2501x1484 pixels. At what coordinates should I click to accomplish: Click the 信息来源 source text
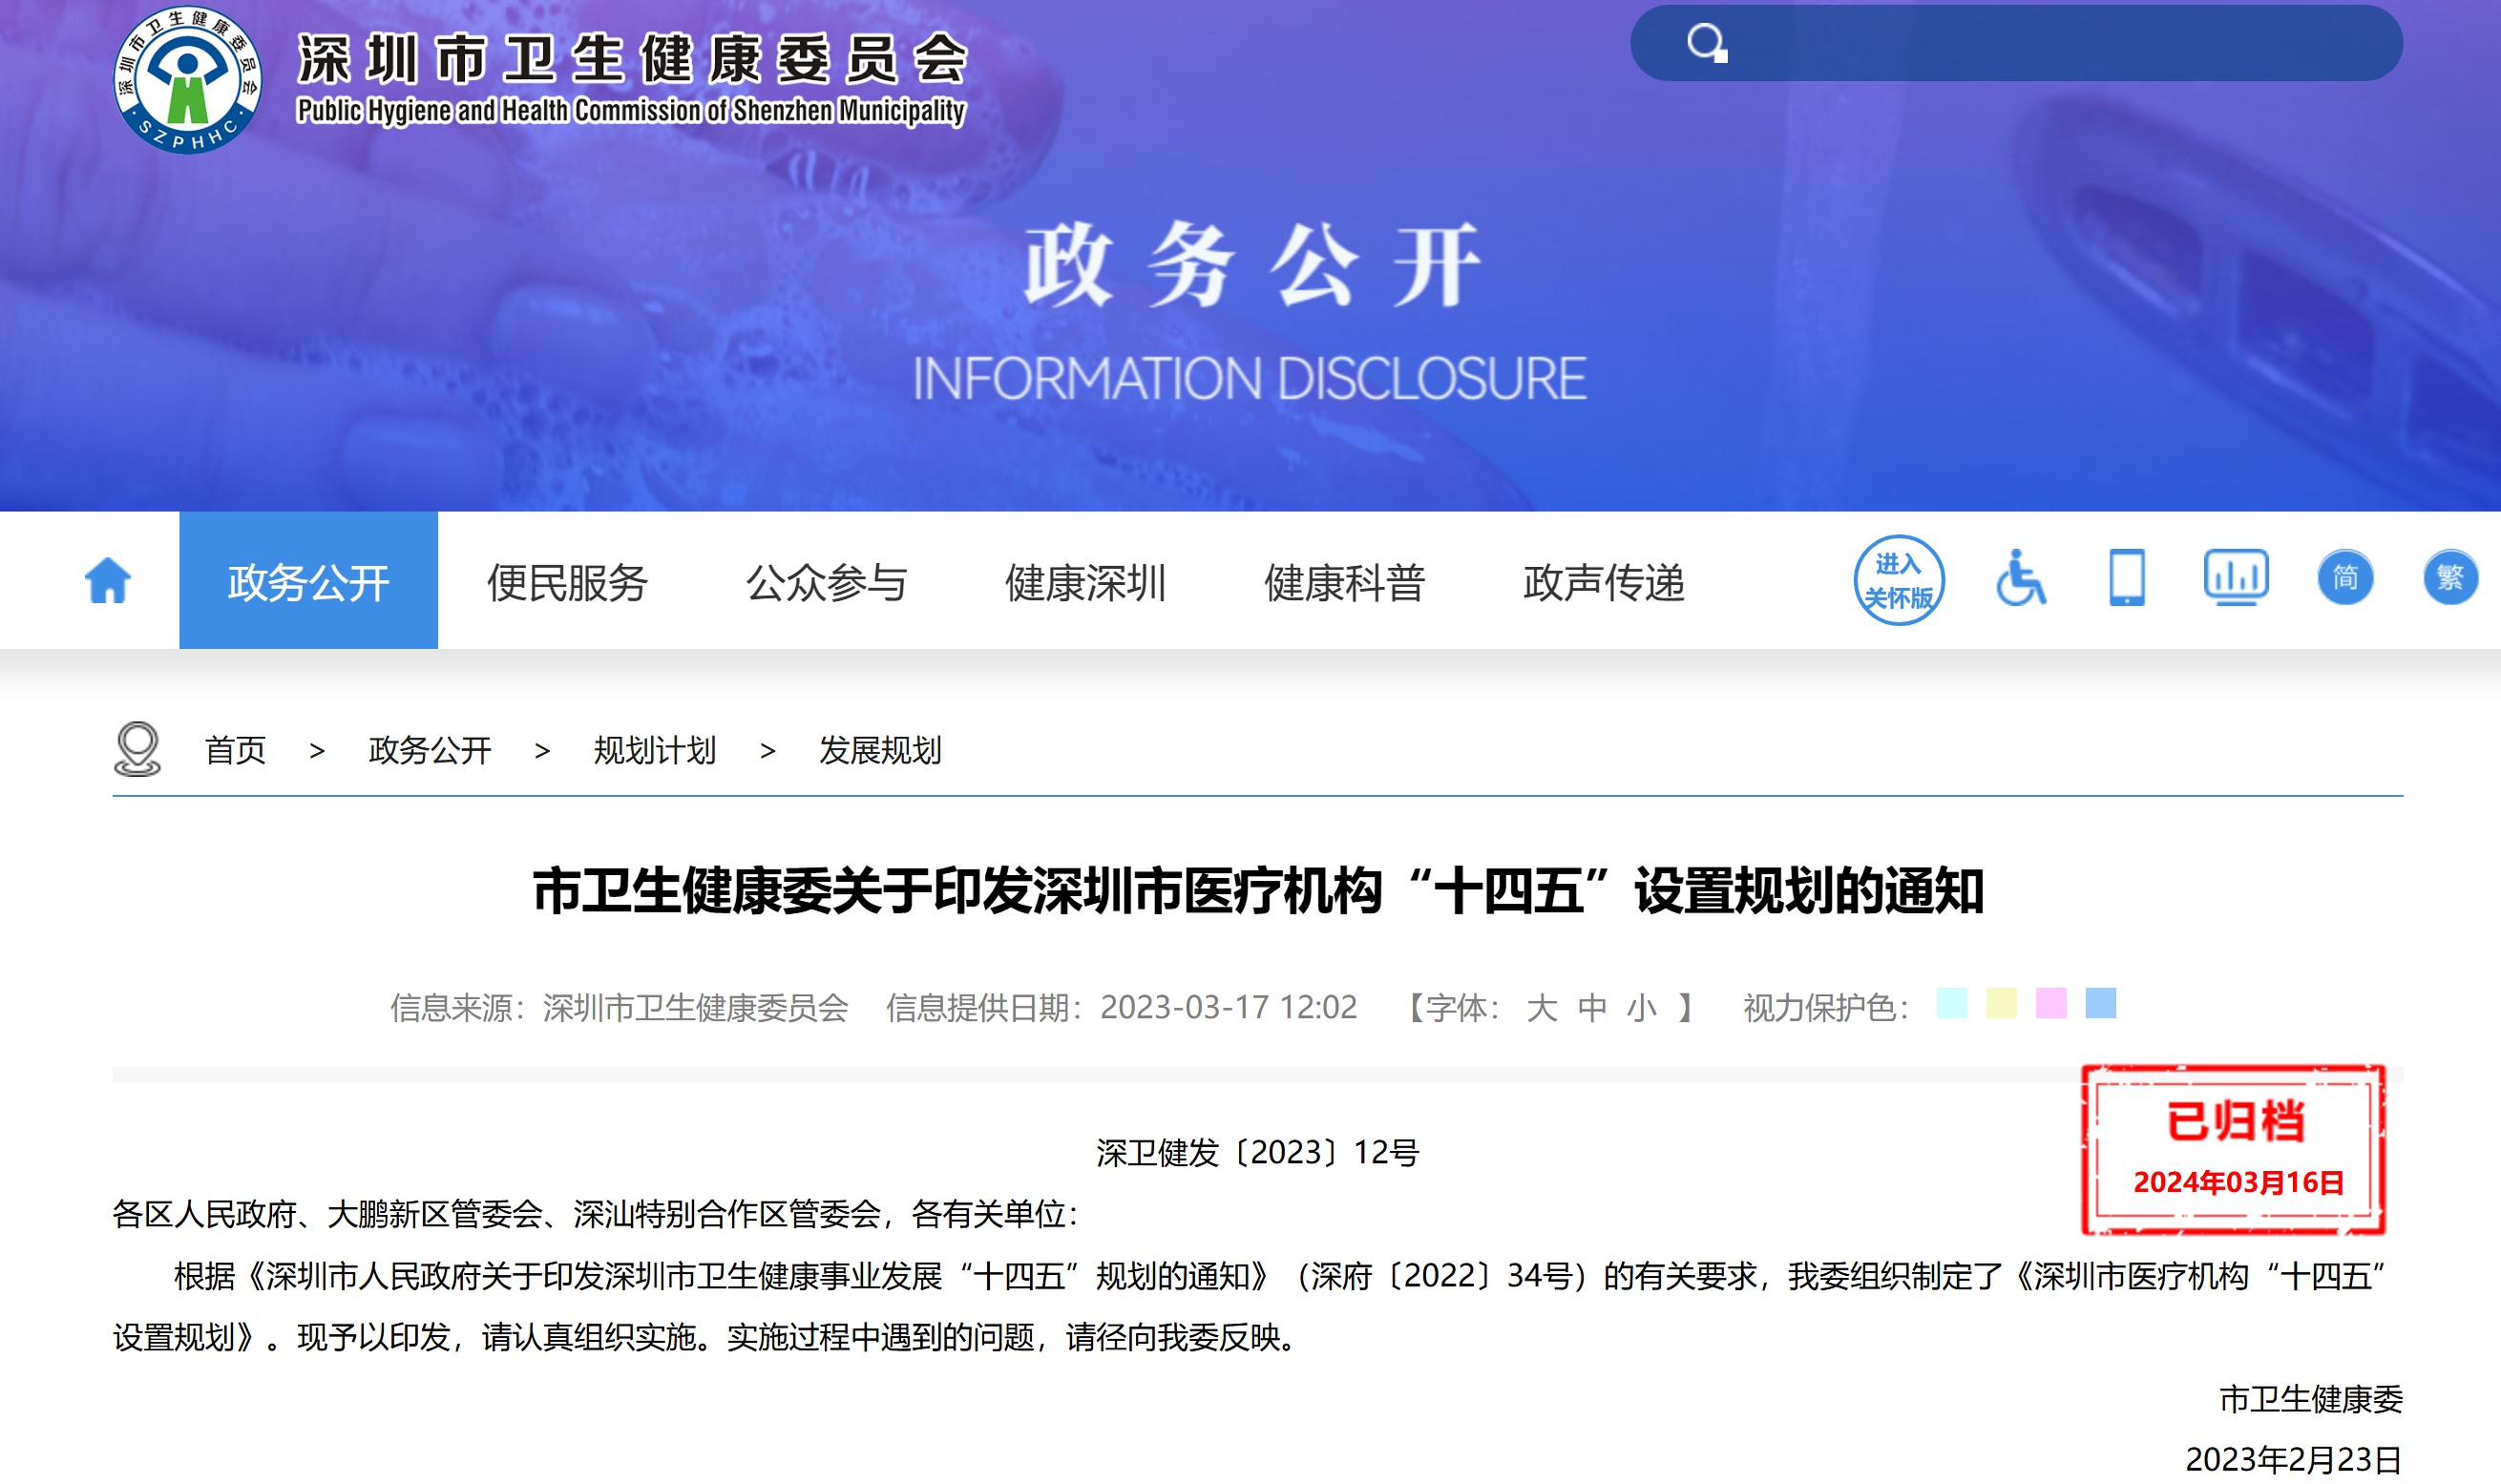[619, 1007]
